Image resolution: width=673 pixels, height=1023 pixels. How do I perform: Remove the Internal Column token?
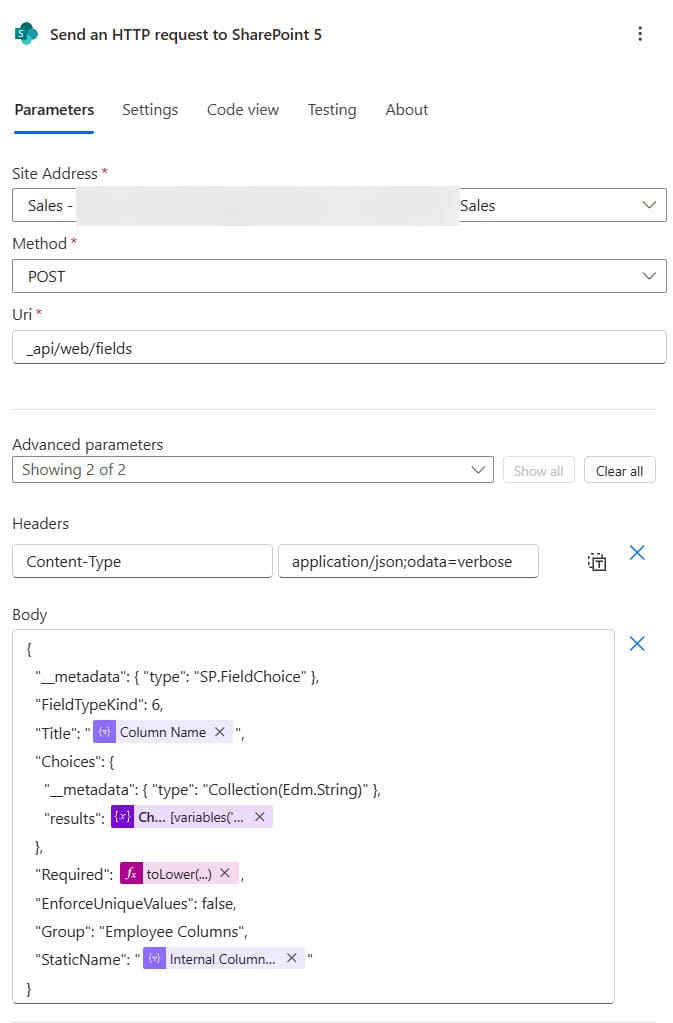(x=292, y=958)
